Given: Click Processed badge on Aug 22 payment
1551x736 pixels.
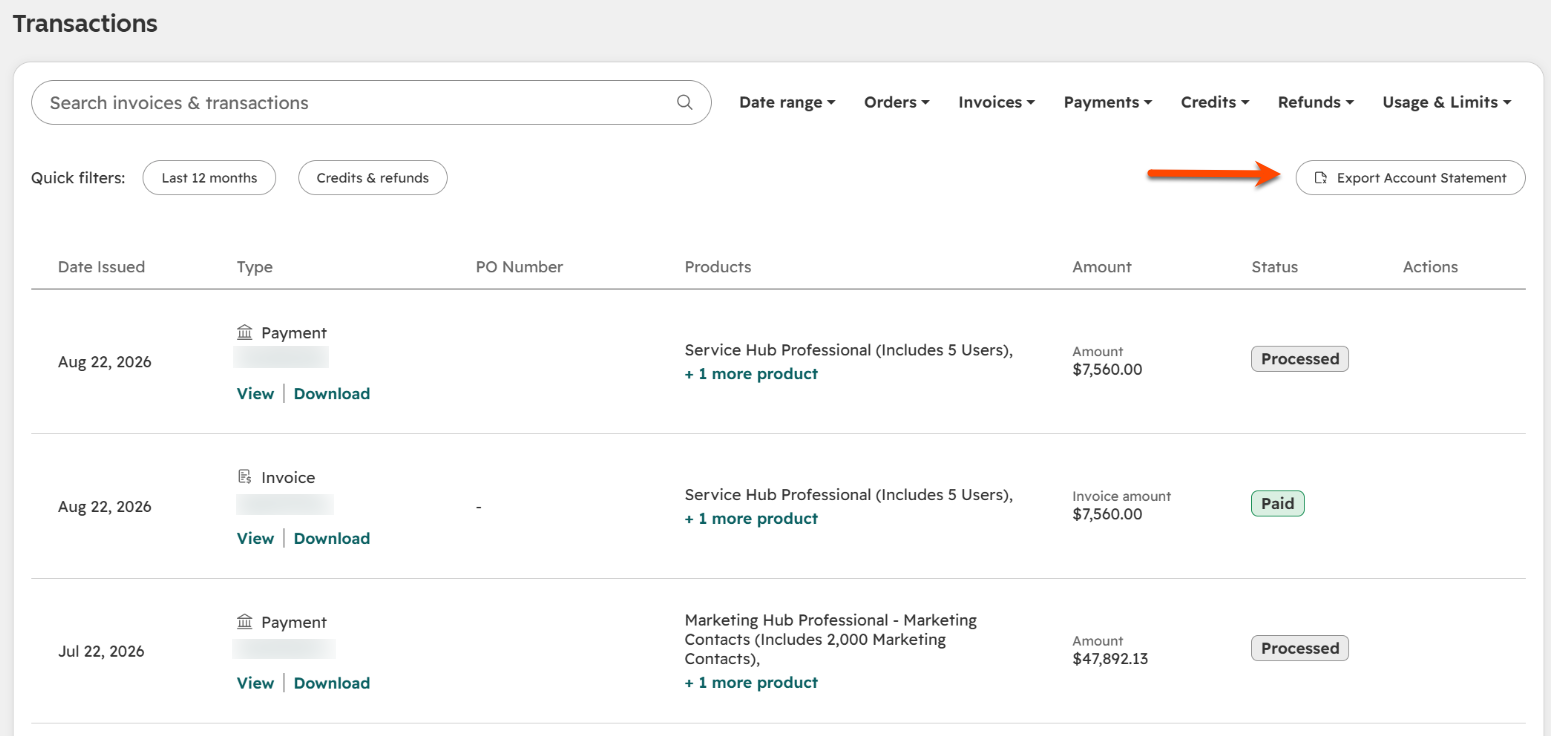Looking at the screenshot, I should (x=1300, y=359).
